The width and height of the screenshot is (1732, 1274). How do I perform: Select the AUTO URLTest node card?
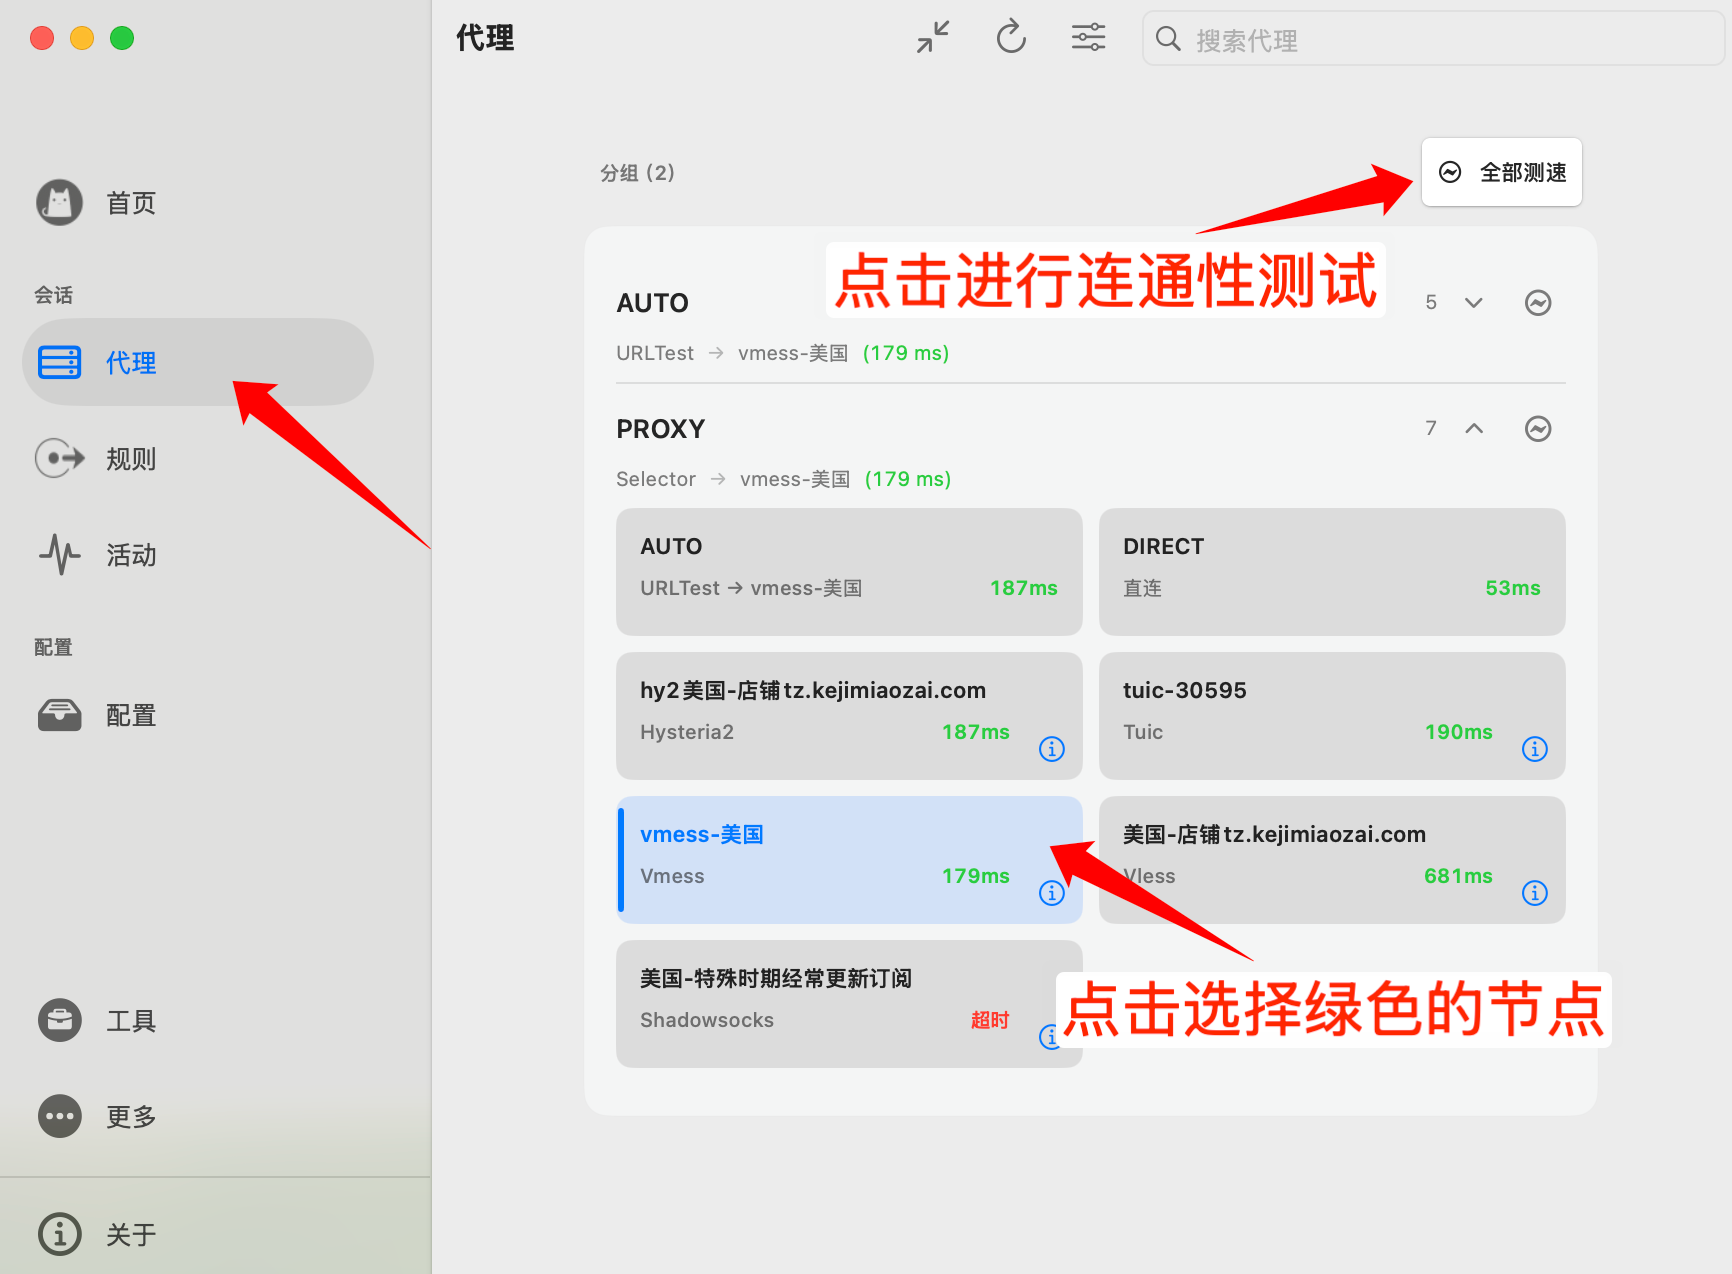click(849, 571)
